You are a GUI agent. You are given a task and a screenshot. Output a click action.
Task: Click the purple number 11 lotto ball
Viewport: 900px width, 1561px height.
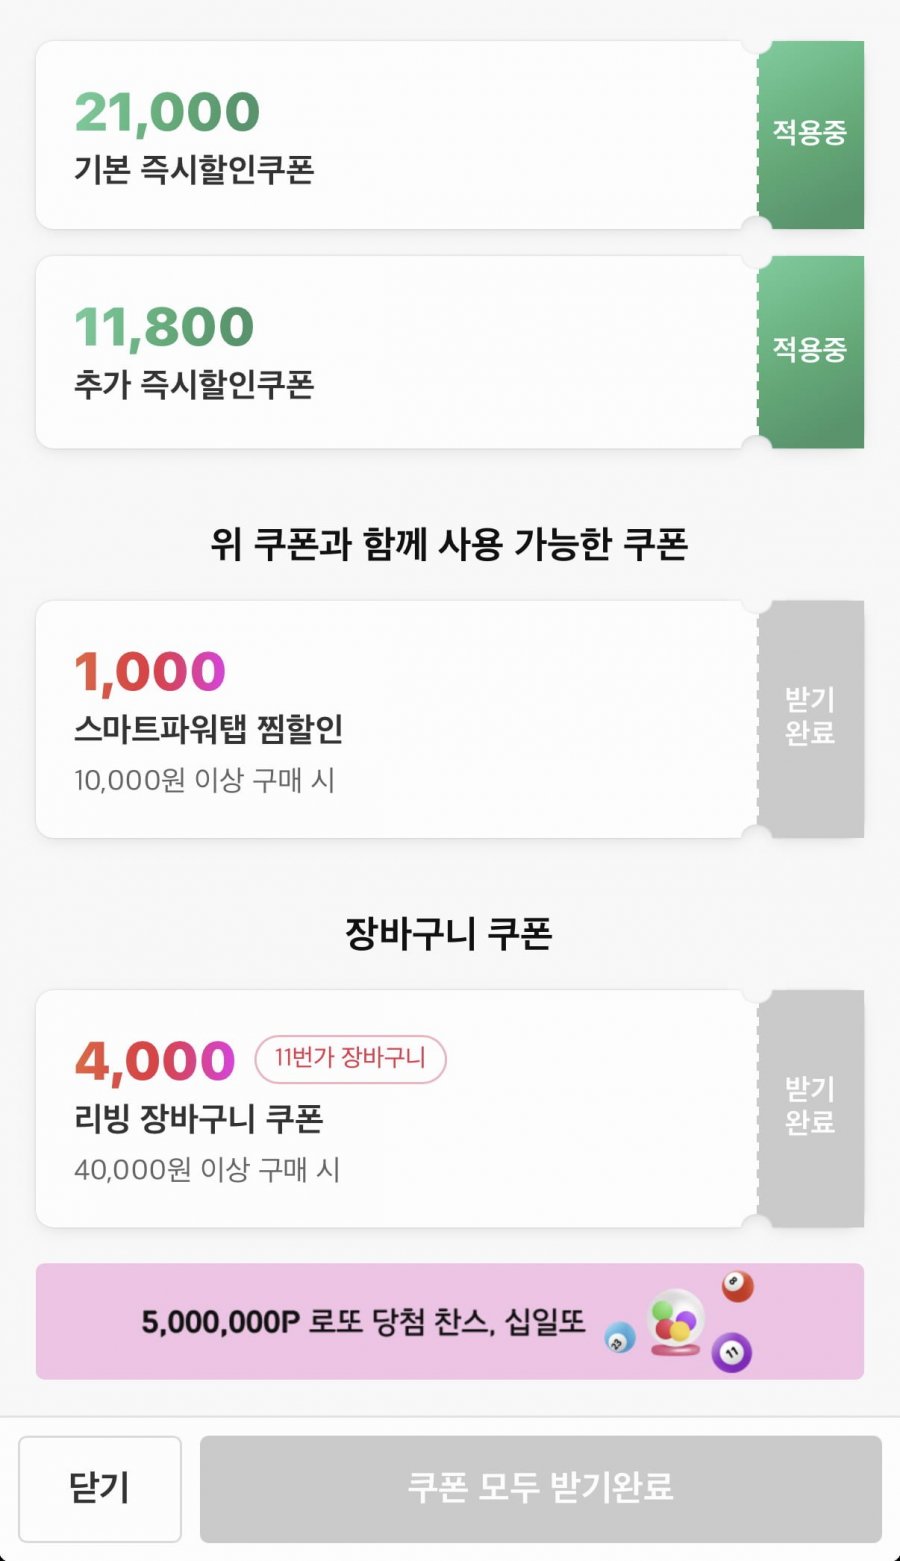pyautogui.click(x=731, y=1352)
